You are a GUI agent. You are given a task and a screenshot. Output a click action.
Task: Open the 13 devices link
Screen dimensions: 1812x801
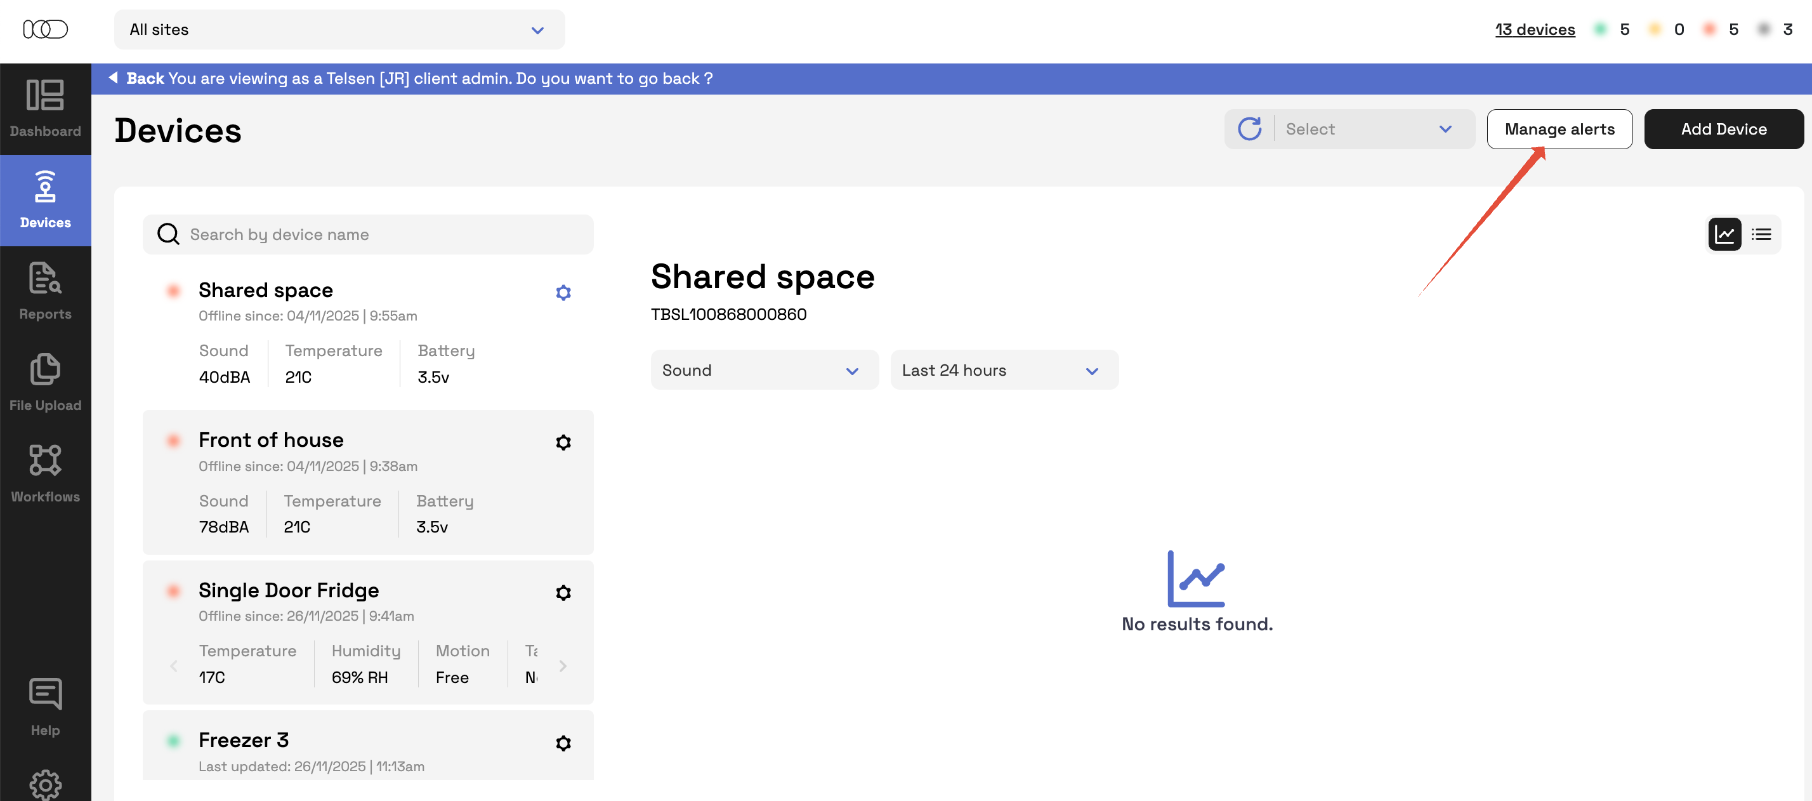point(1535,30)
